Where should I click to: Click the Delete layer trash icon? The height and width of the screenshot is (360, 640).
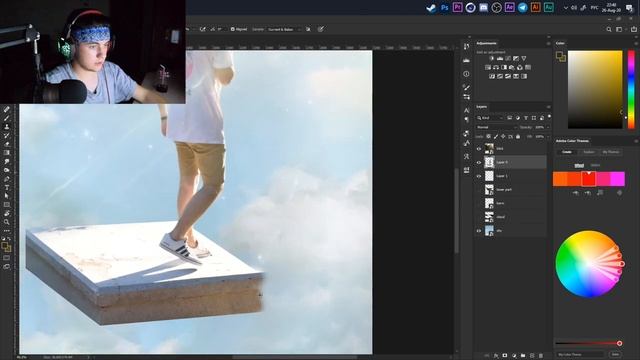click(x=541, y=356)
